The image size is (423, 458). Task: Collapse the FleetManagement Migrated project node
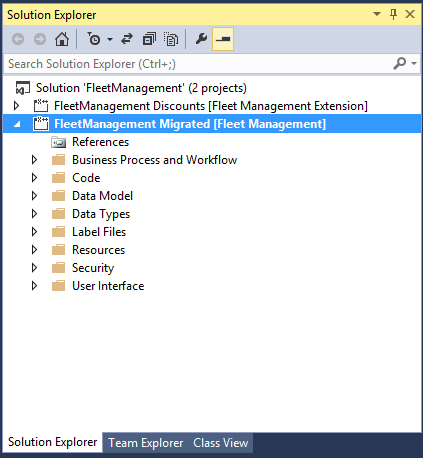pos(17,124)
